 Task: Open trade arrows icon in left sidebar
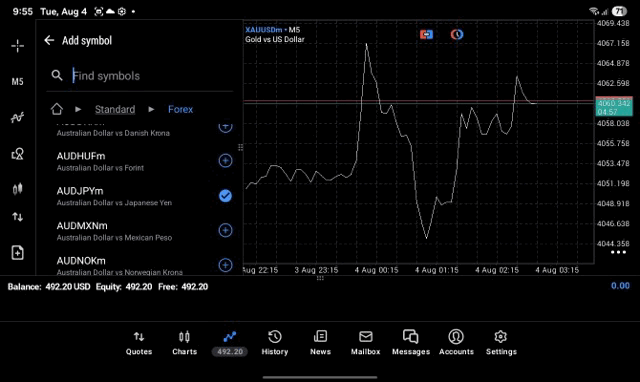(18, 217)
